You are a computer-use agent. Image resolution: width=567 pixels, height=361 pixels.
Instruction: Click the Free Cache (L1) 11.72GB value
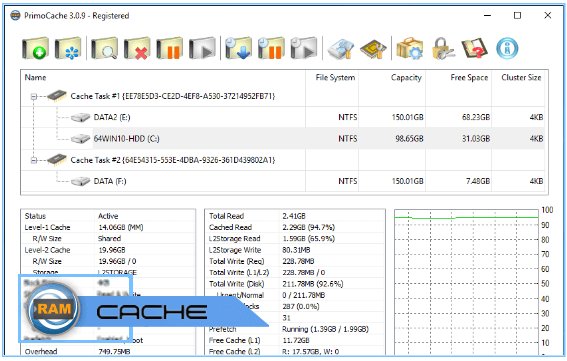pos(296,340)
